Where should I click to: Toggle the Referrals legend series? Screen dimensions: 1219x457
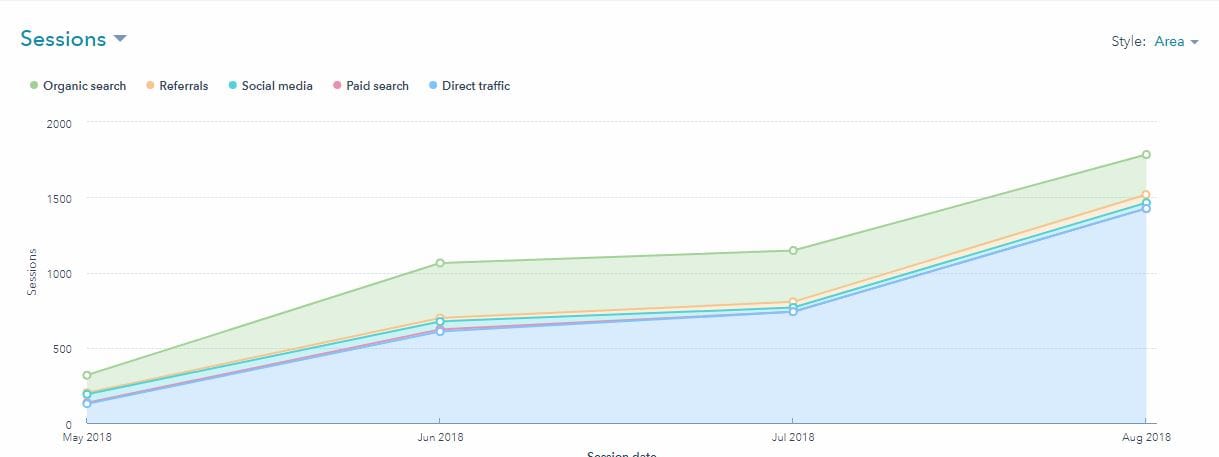(177, 86)
